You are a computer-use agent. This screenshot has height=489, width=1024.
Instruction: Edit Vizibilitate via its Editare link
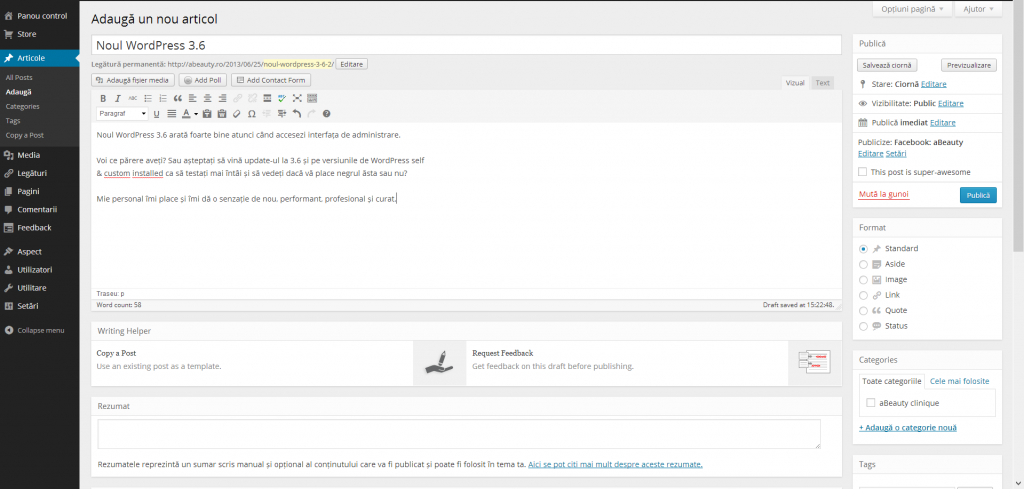[951, 103]
